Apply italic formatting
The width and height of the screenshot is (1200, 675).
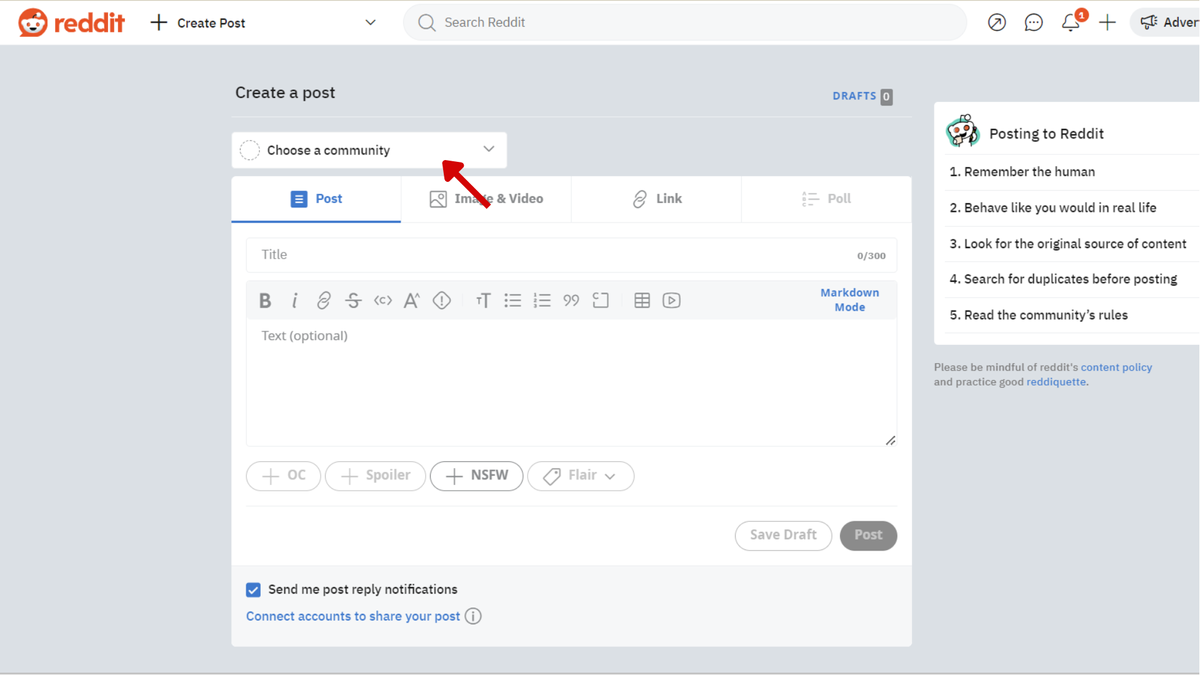click(295, 300)
